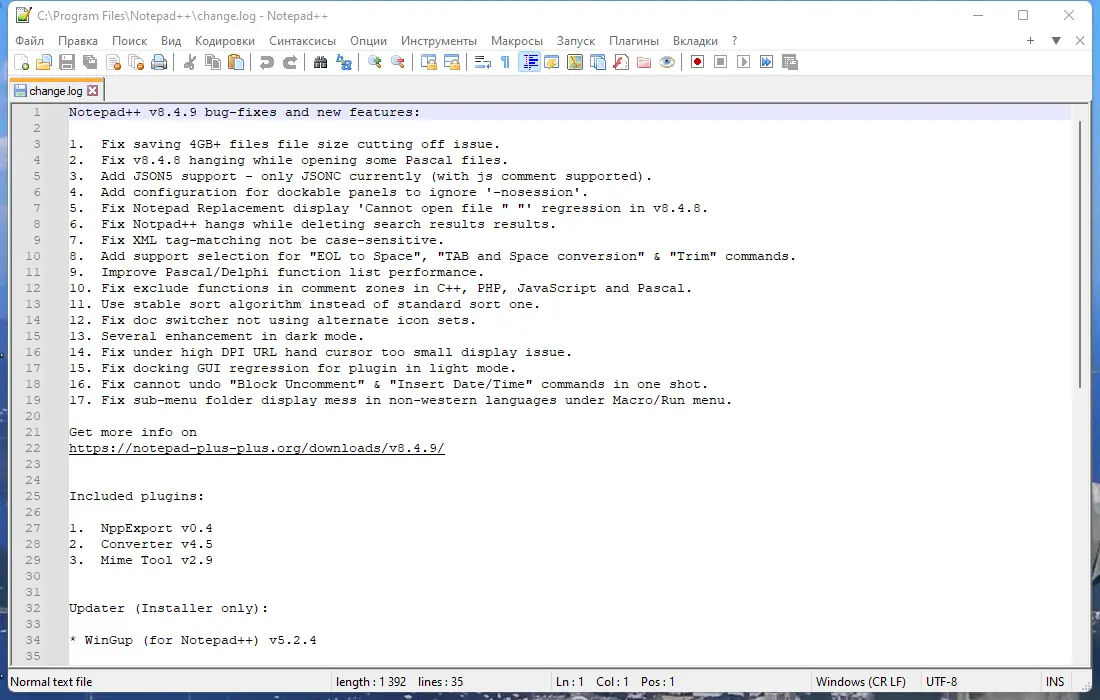Toggle word wrap toolbar button
The image size is (1100, 700).
pos(483,62)
